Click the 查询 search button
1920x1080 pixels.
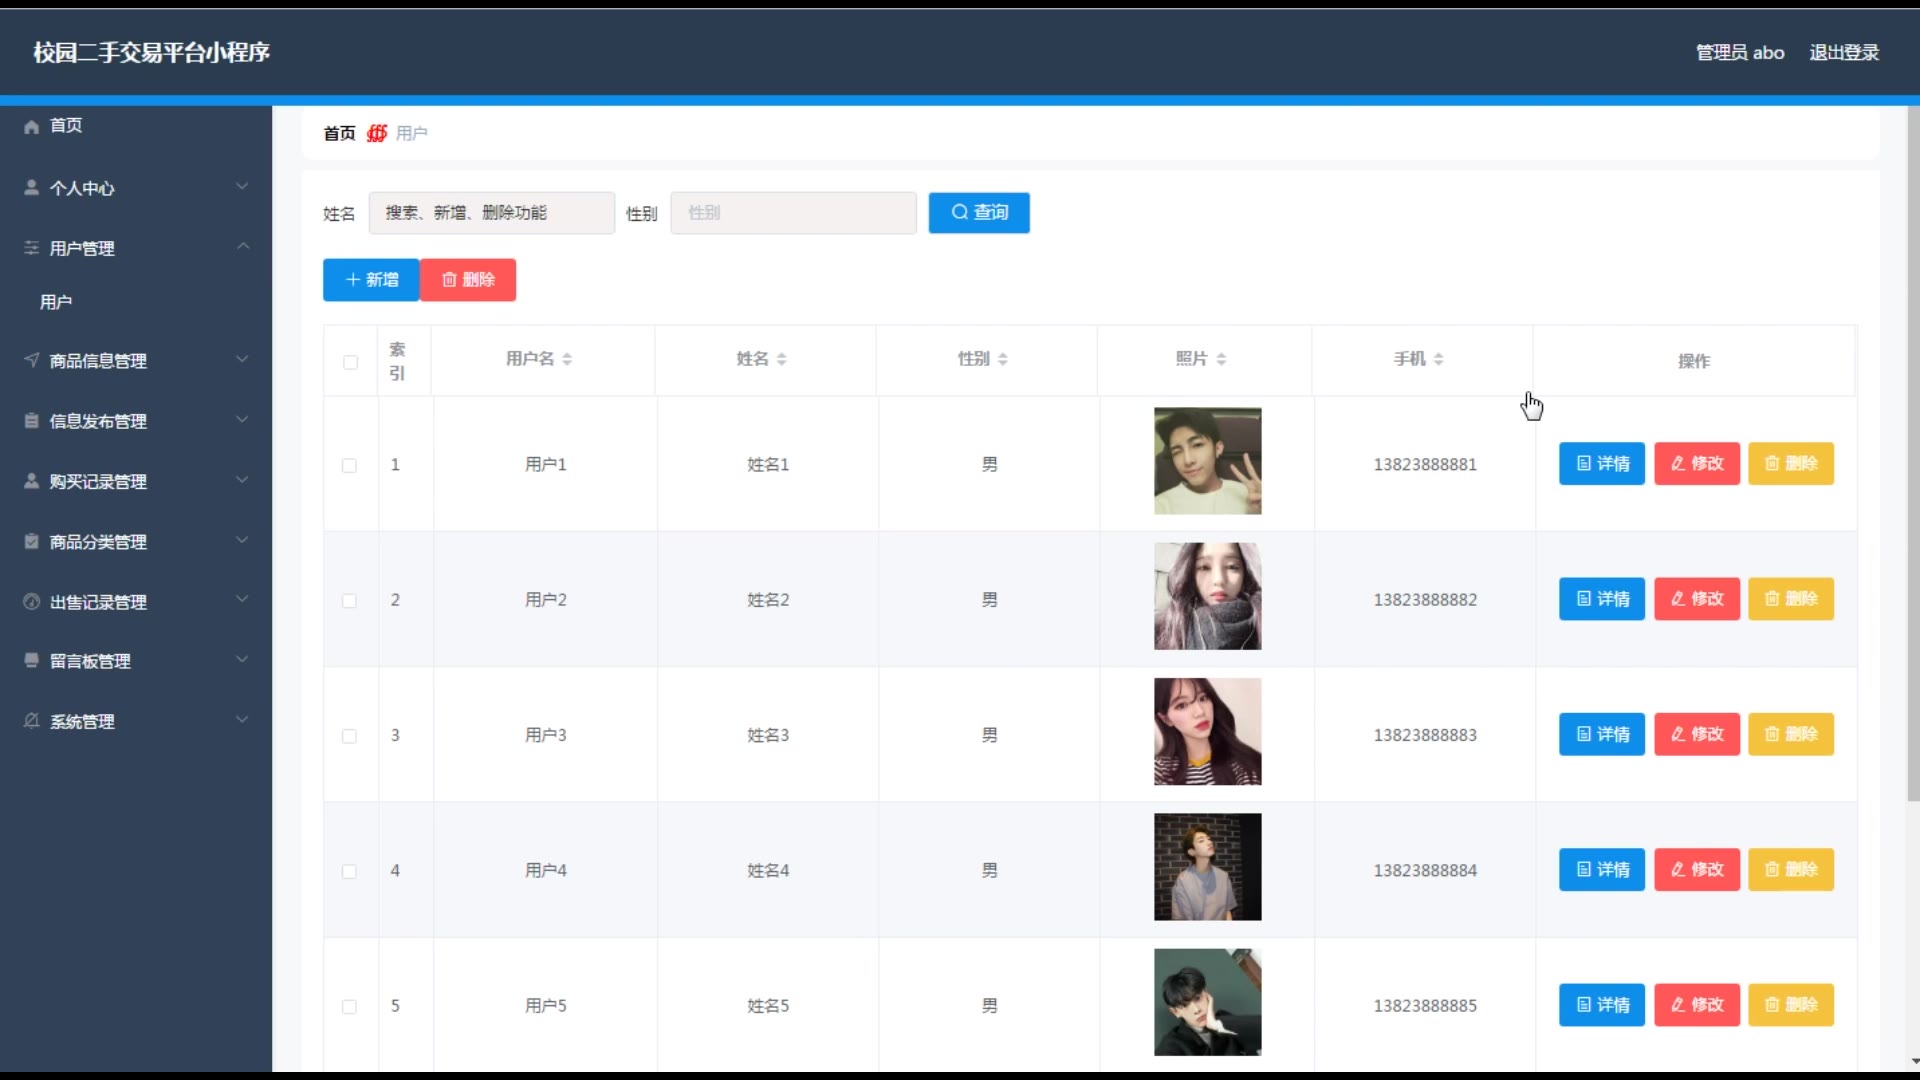click(979, 213)
